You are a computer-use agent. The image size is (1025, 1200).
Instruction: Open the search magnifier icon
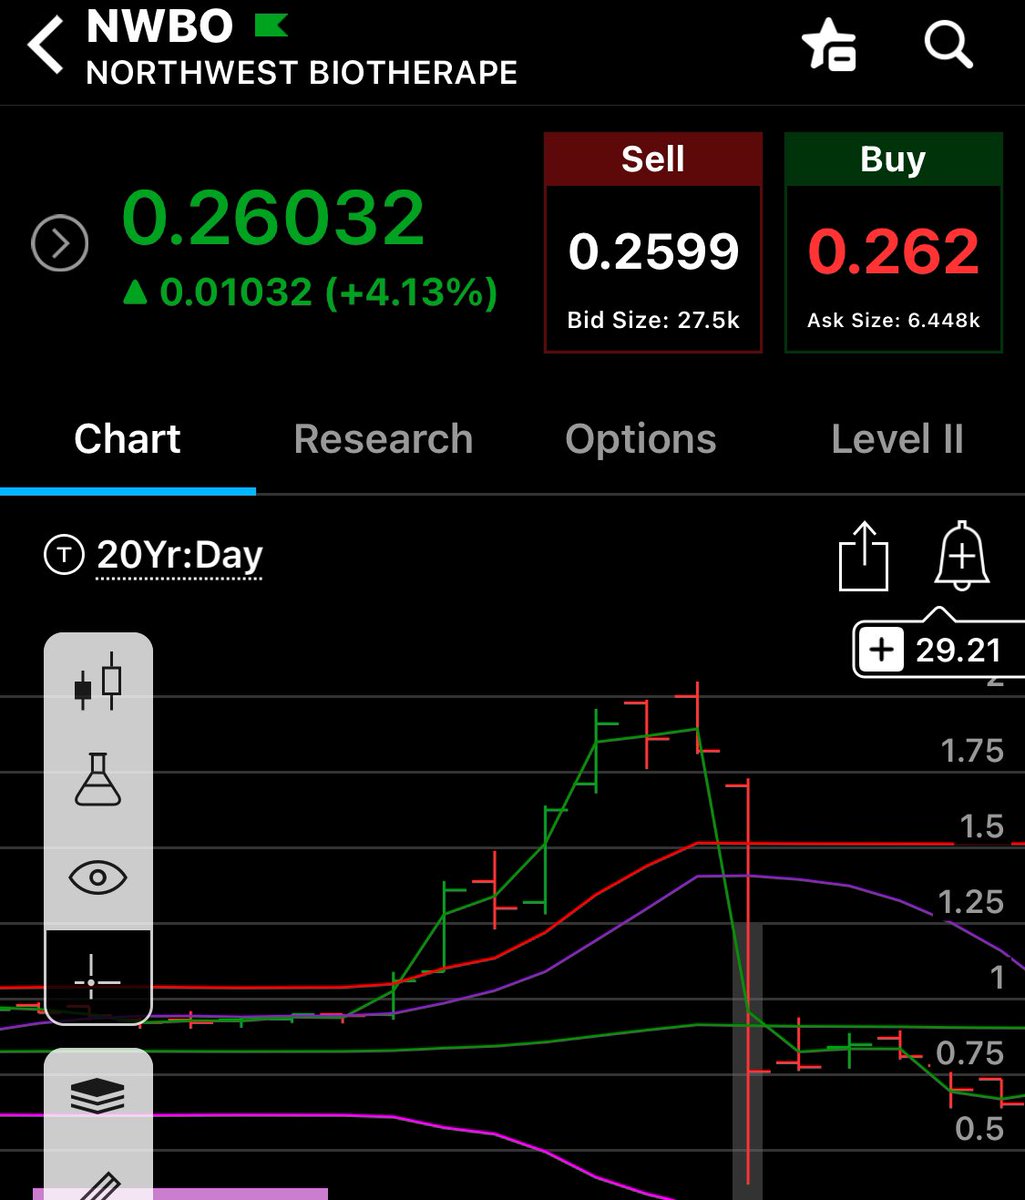(x=947, y=46)
